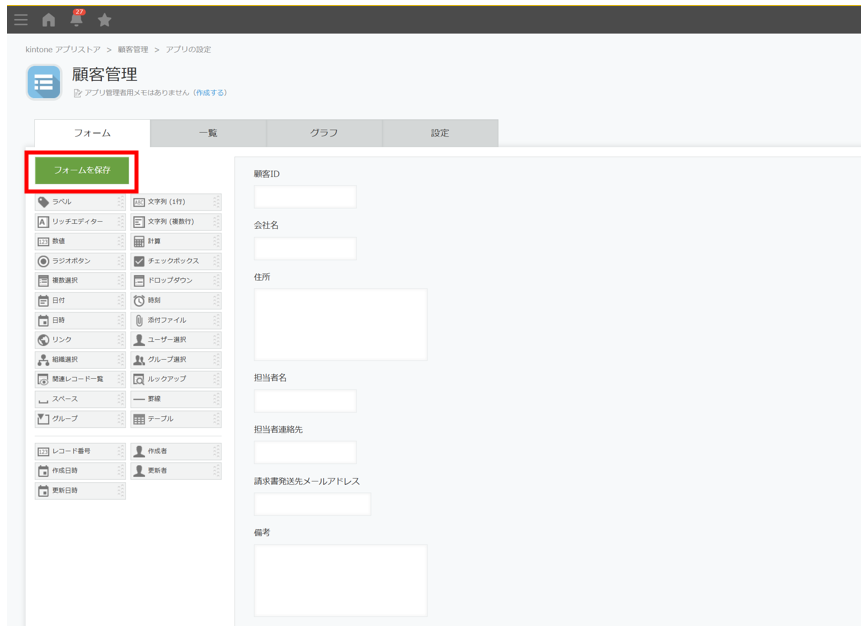Click the 作成する memo link

[210, 93]
